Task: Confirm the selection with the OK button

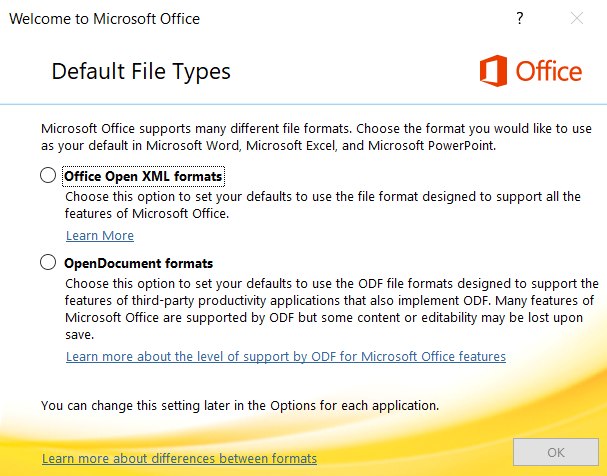Action: (x=556, y=452)
